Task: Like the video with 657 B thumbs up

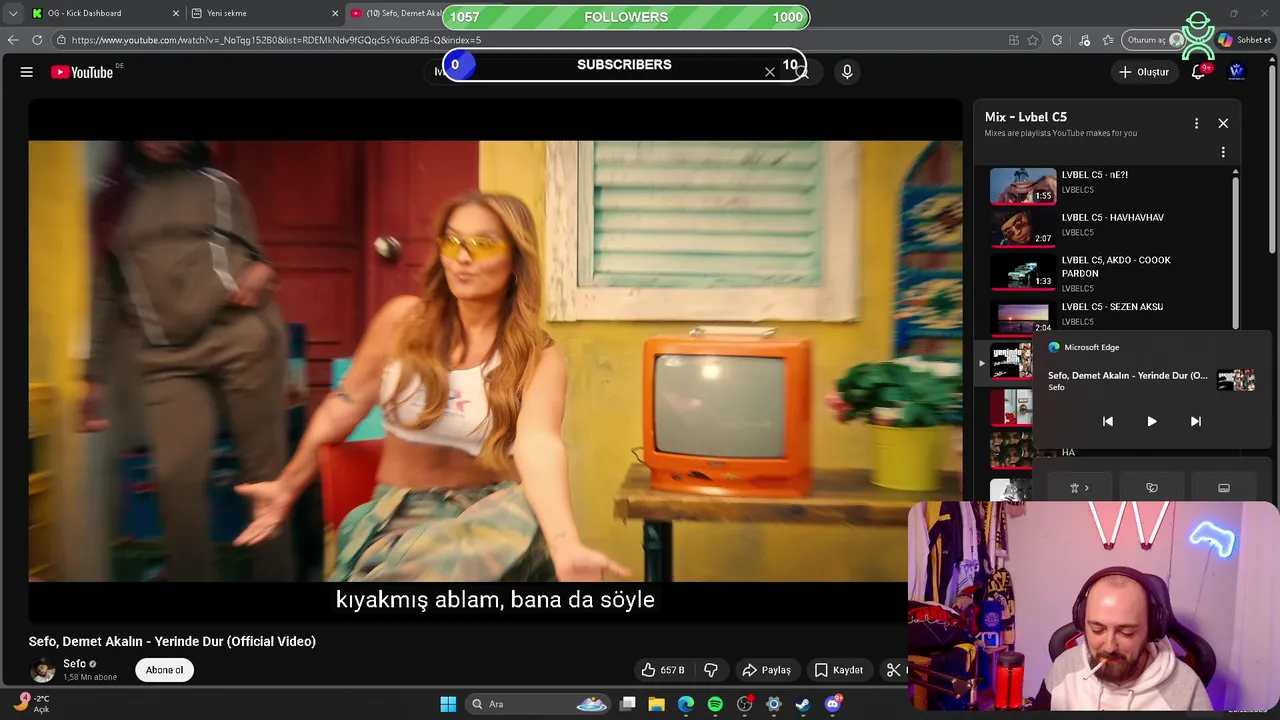Action: point(664,670)
